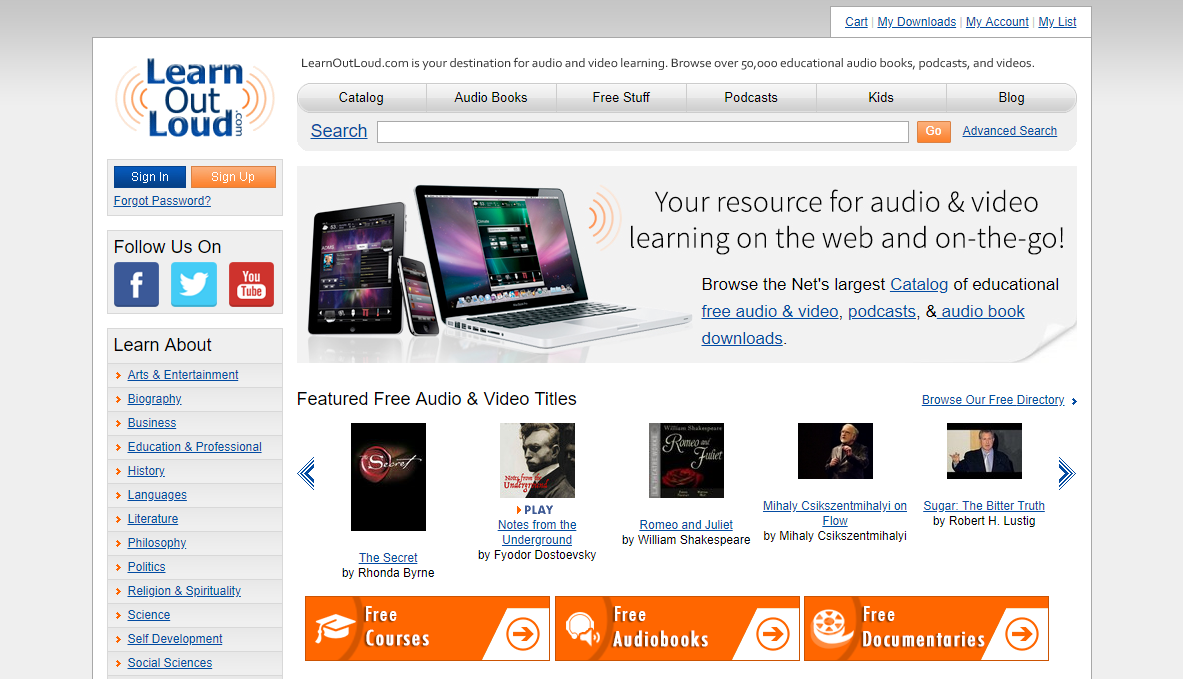
Task: Open the Catalog navigation tab
Action: pos(361,97)
